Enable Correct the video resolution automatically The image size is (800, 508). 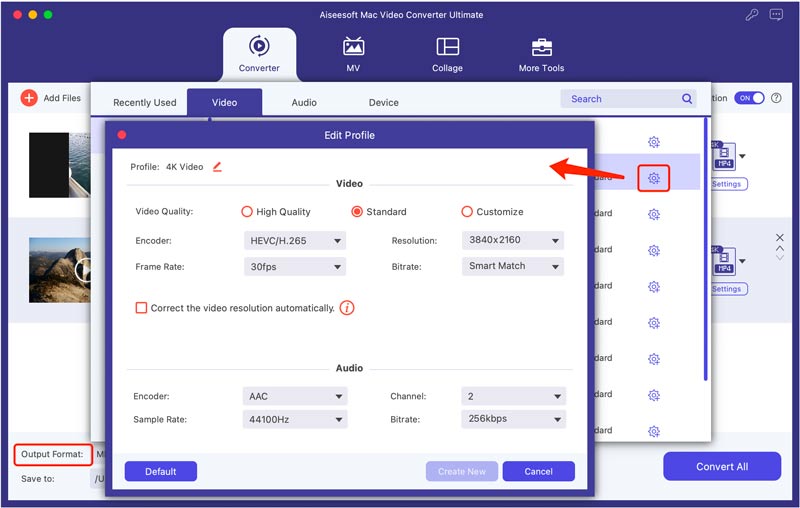pos(142,308)
